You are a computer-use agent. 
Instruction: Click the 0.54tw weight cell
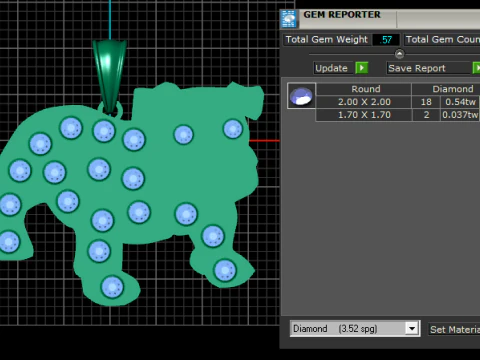(x=460, y=102)
